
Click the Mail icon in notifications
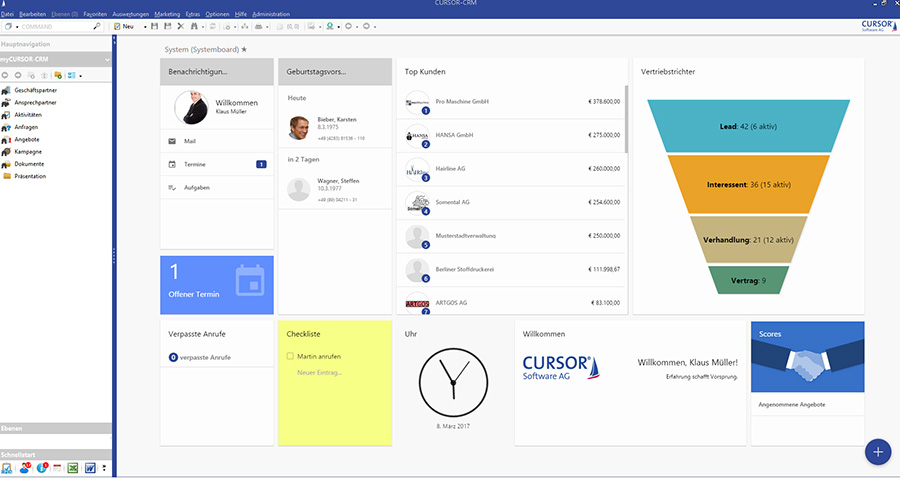coord(173,141)
